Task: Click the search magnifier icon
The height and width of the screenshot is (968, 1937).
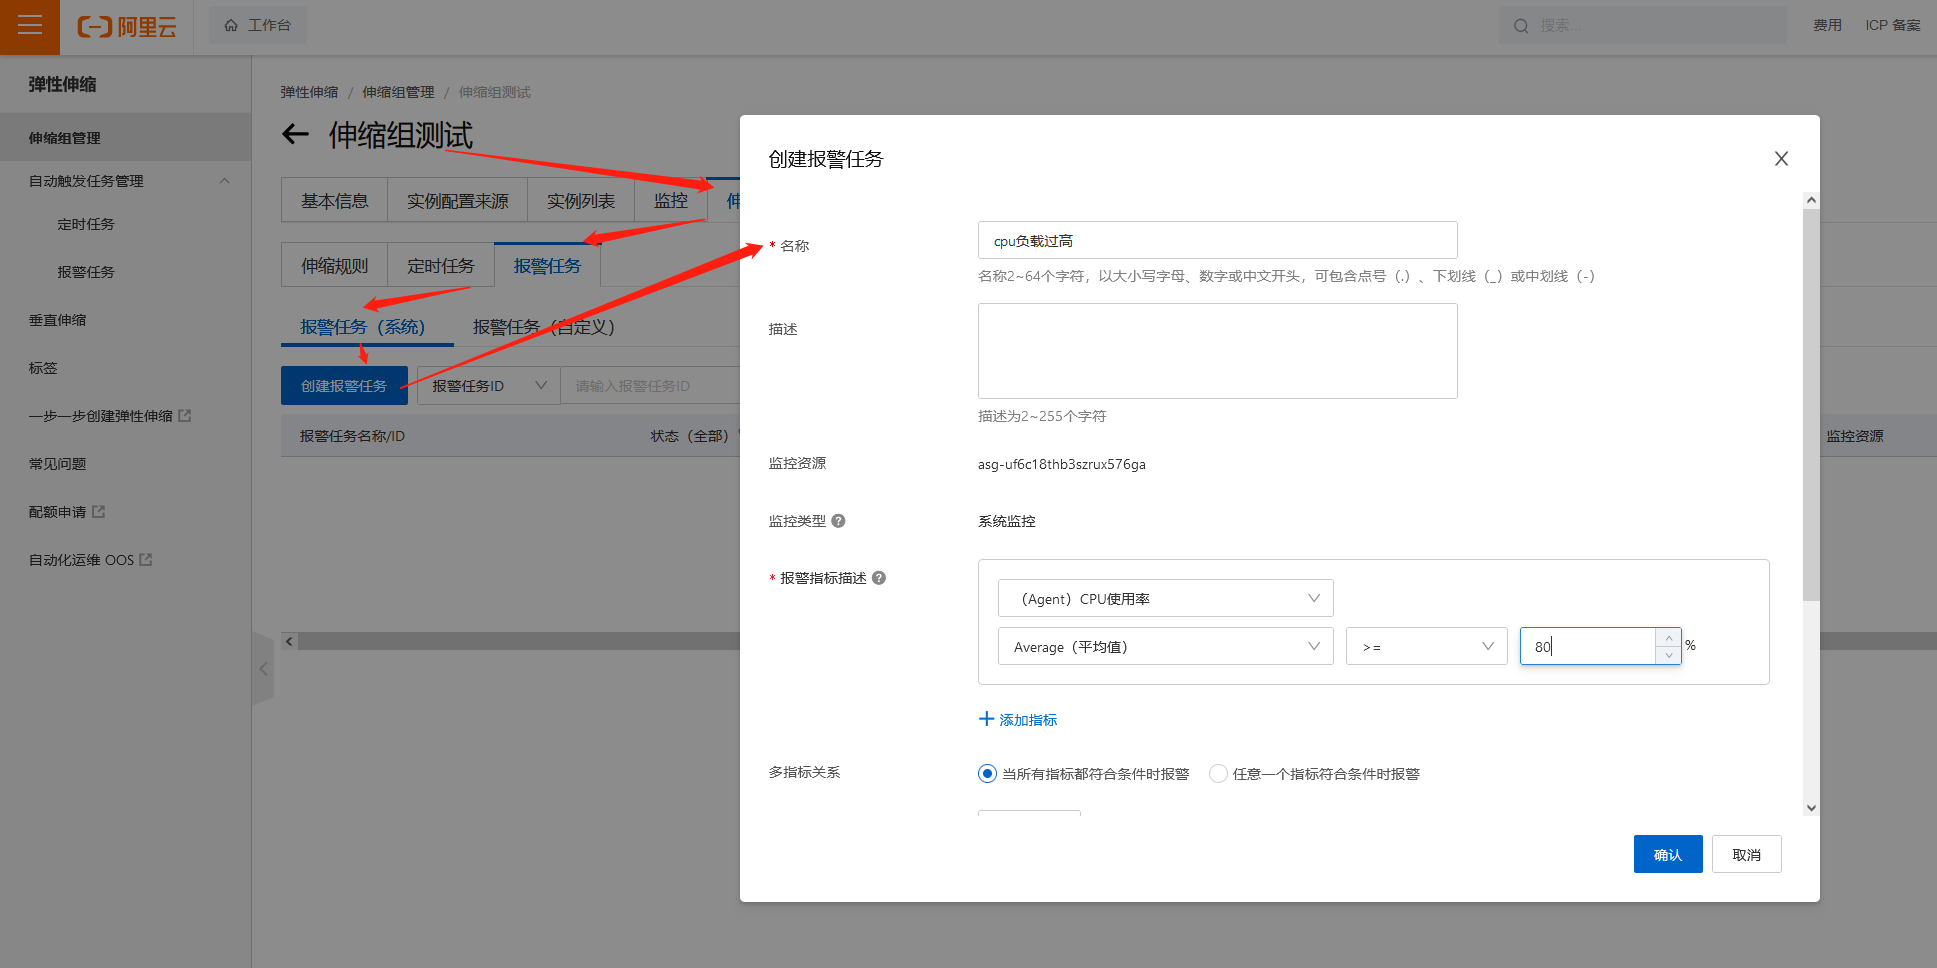Action: 1521,26
